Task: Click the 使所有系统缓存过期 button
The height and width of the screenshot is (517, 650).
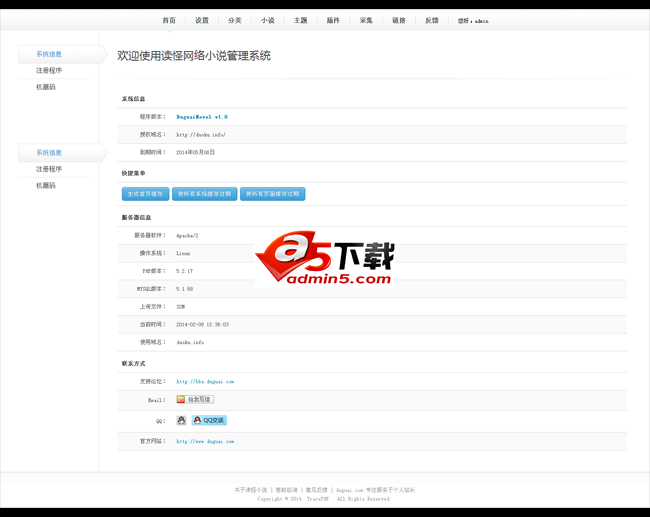Action: (205, 194)
